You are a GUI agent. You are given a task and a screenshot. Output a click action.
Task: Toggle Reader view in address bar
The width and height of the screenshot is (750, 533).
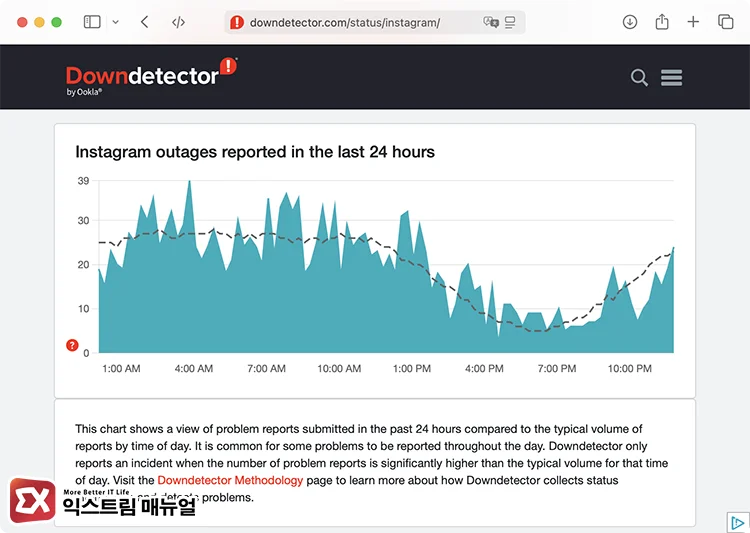pyautogui.click(x=510, y=22)
